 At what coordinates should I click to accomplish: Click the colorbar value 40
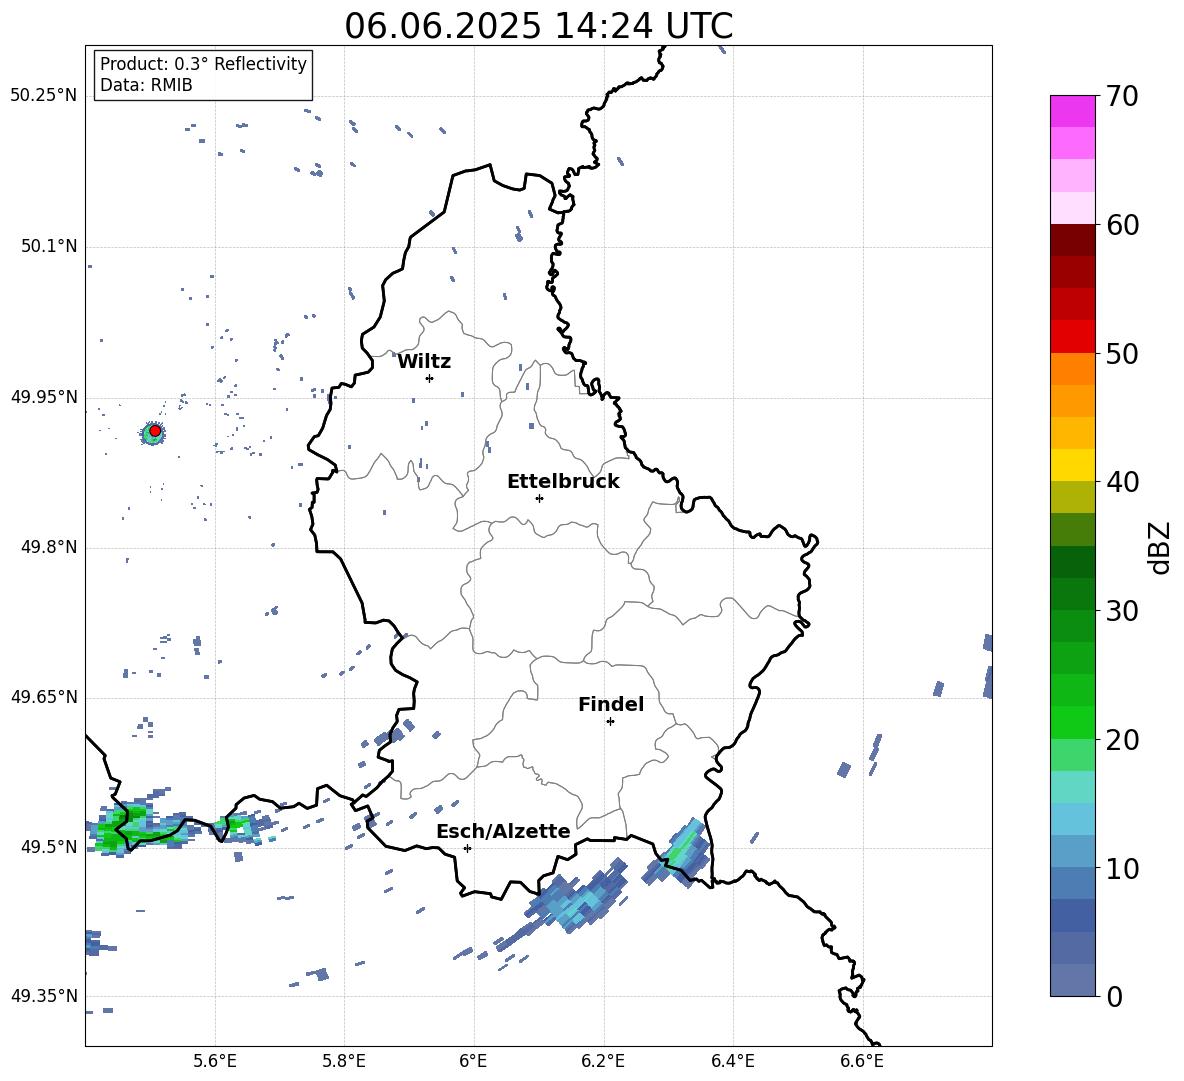point(1122,482)
